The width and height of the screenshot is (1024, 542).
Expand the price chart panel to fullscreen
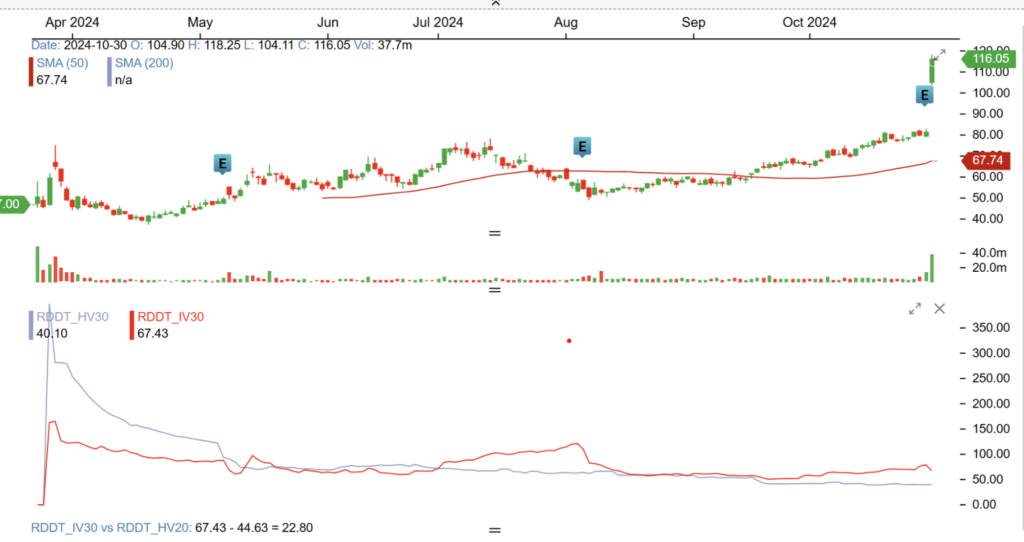point(939,55)
